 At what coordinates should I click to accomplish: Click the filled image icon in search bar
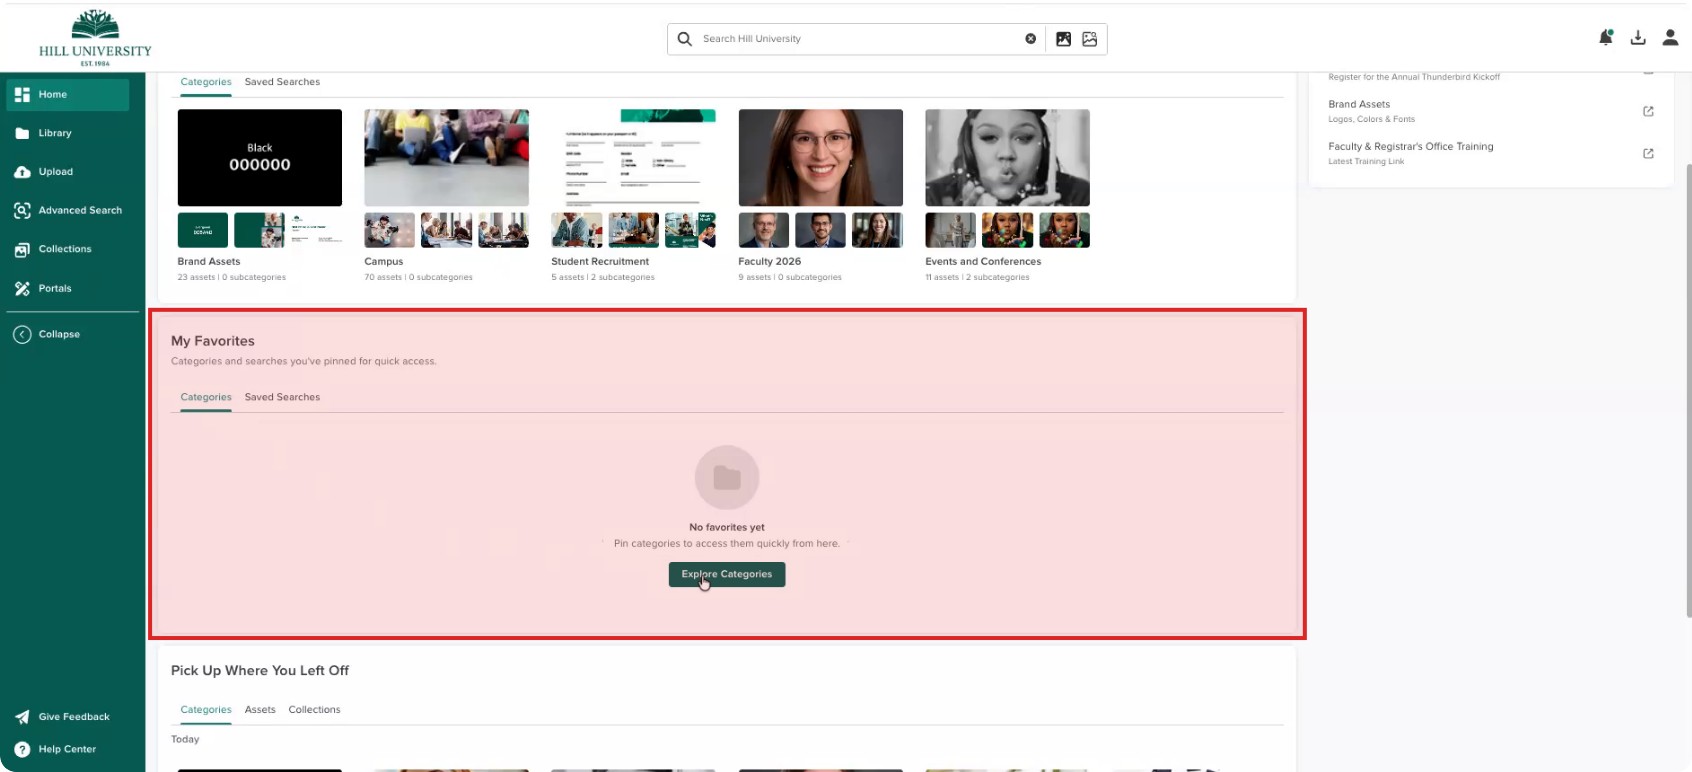click(1063, 39)
